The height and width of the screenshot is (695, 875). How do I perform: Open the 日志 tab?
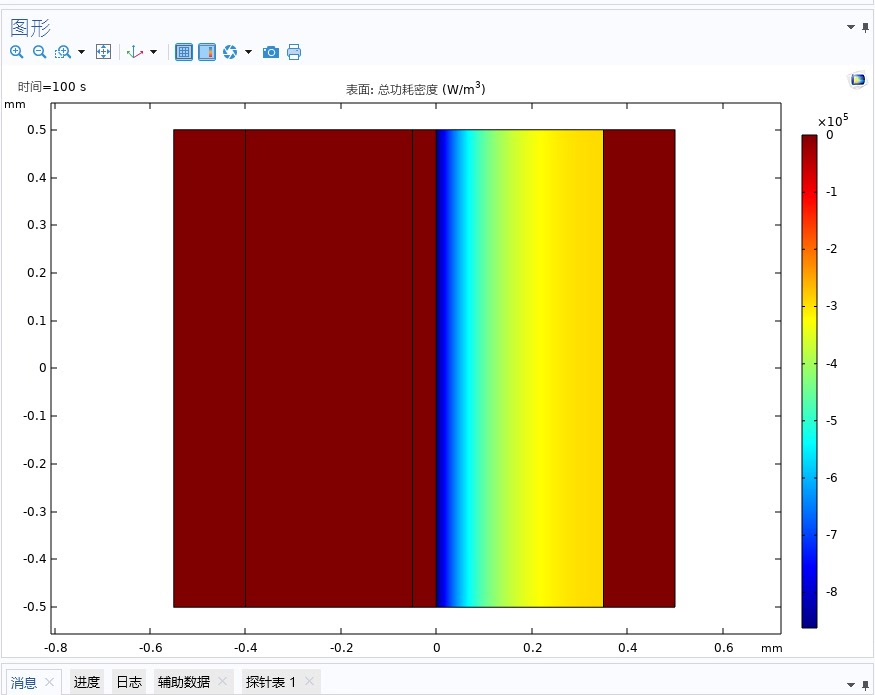[x=129, y=682]
